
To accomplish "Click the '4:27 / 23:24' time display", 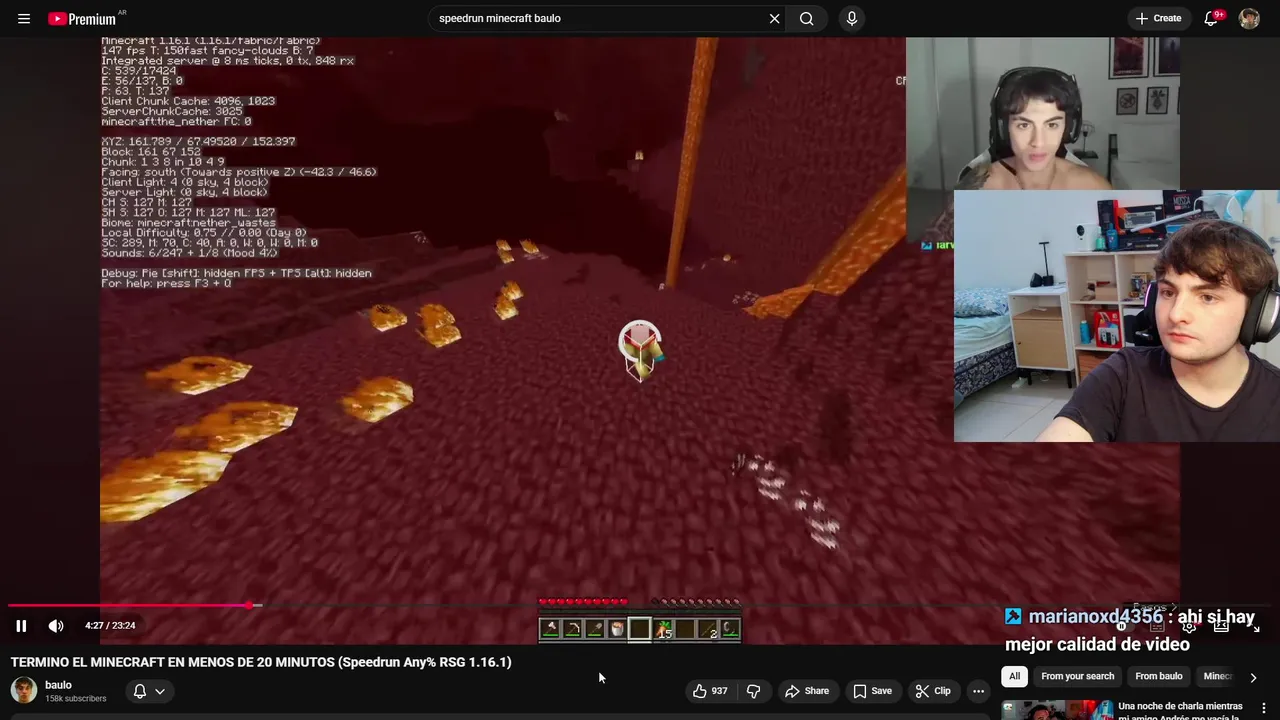I will pos(110,626).
